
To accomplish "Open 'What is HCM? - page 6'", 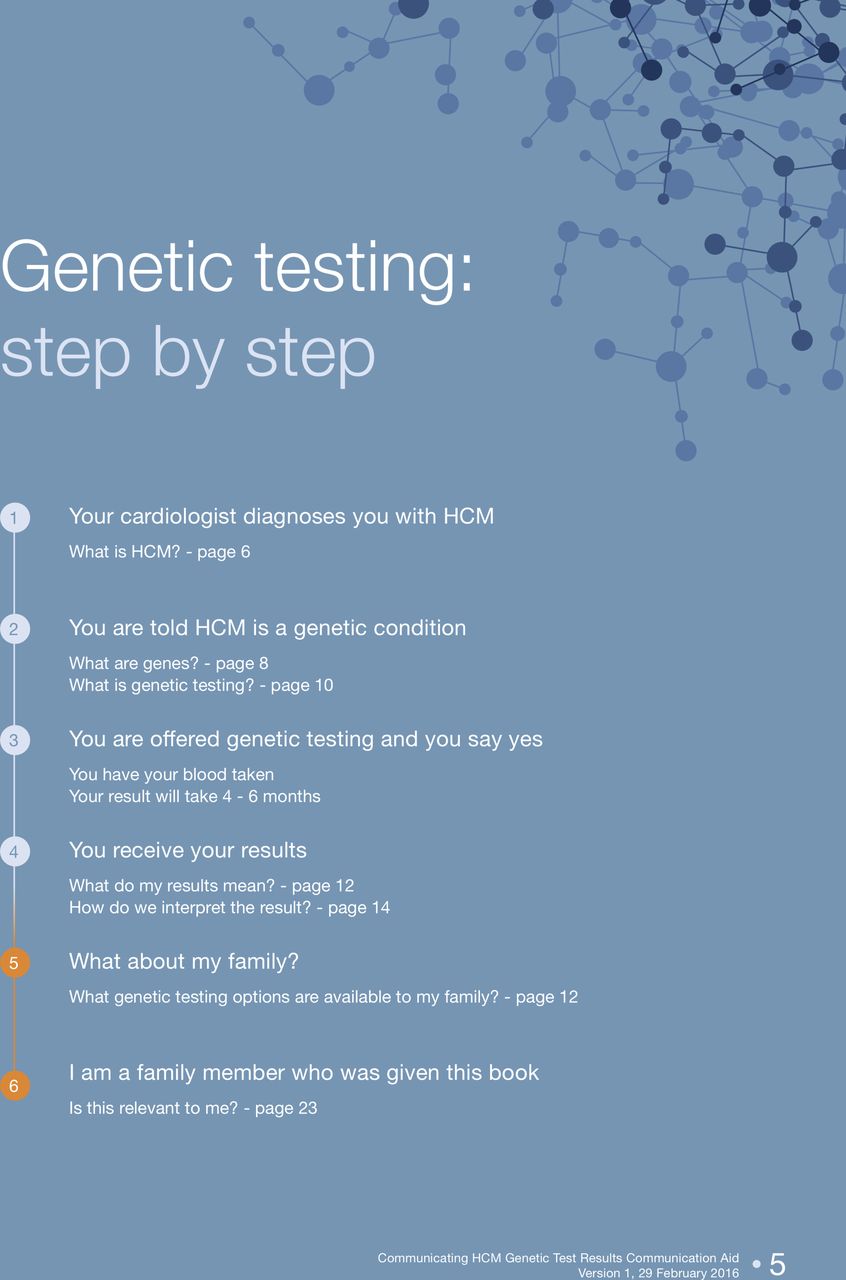I will [x=160, y=552].
